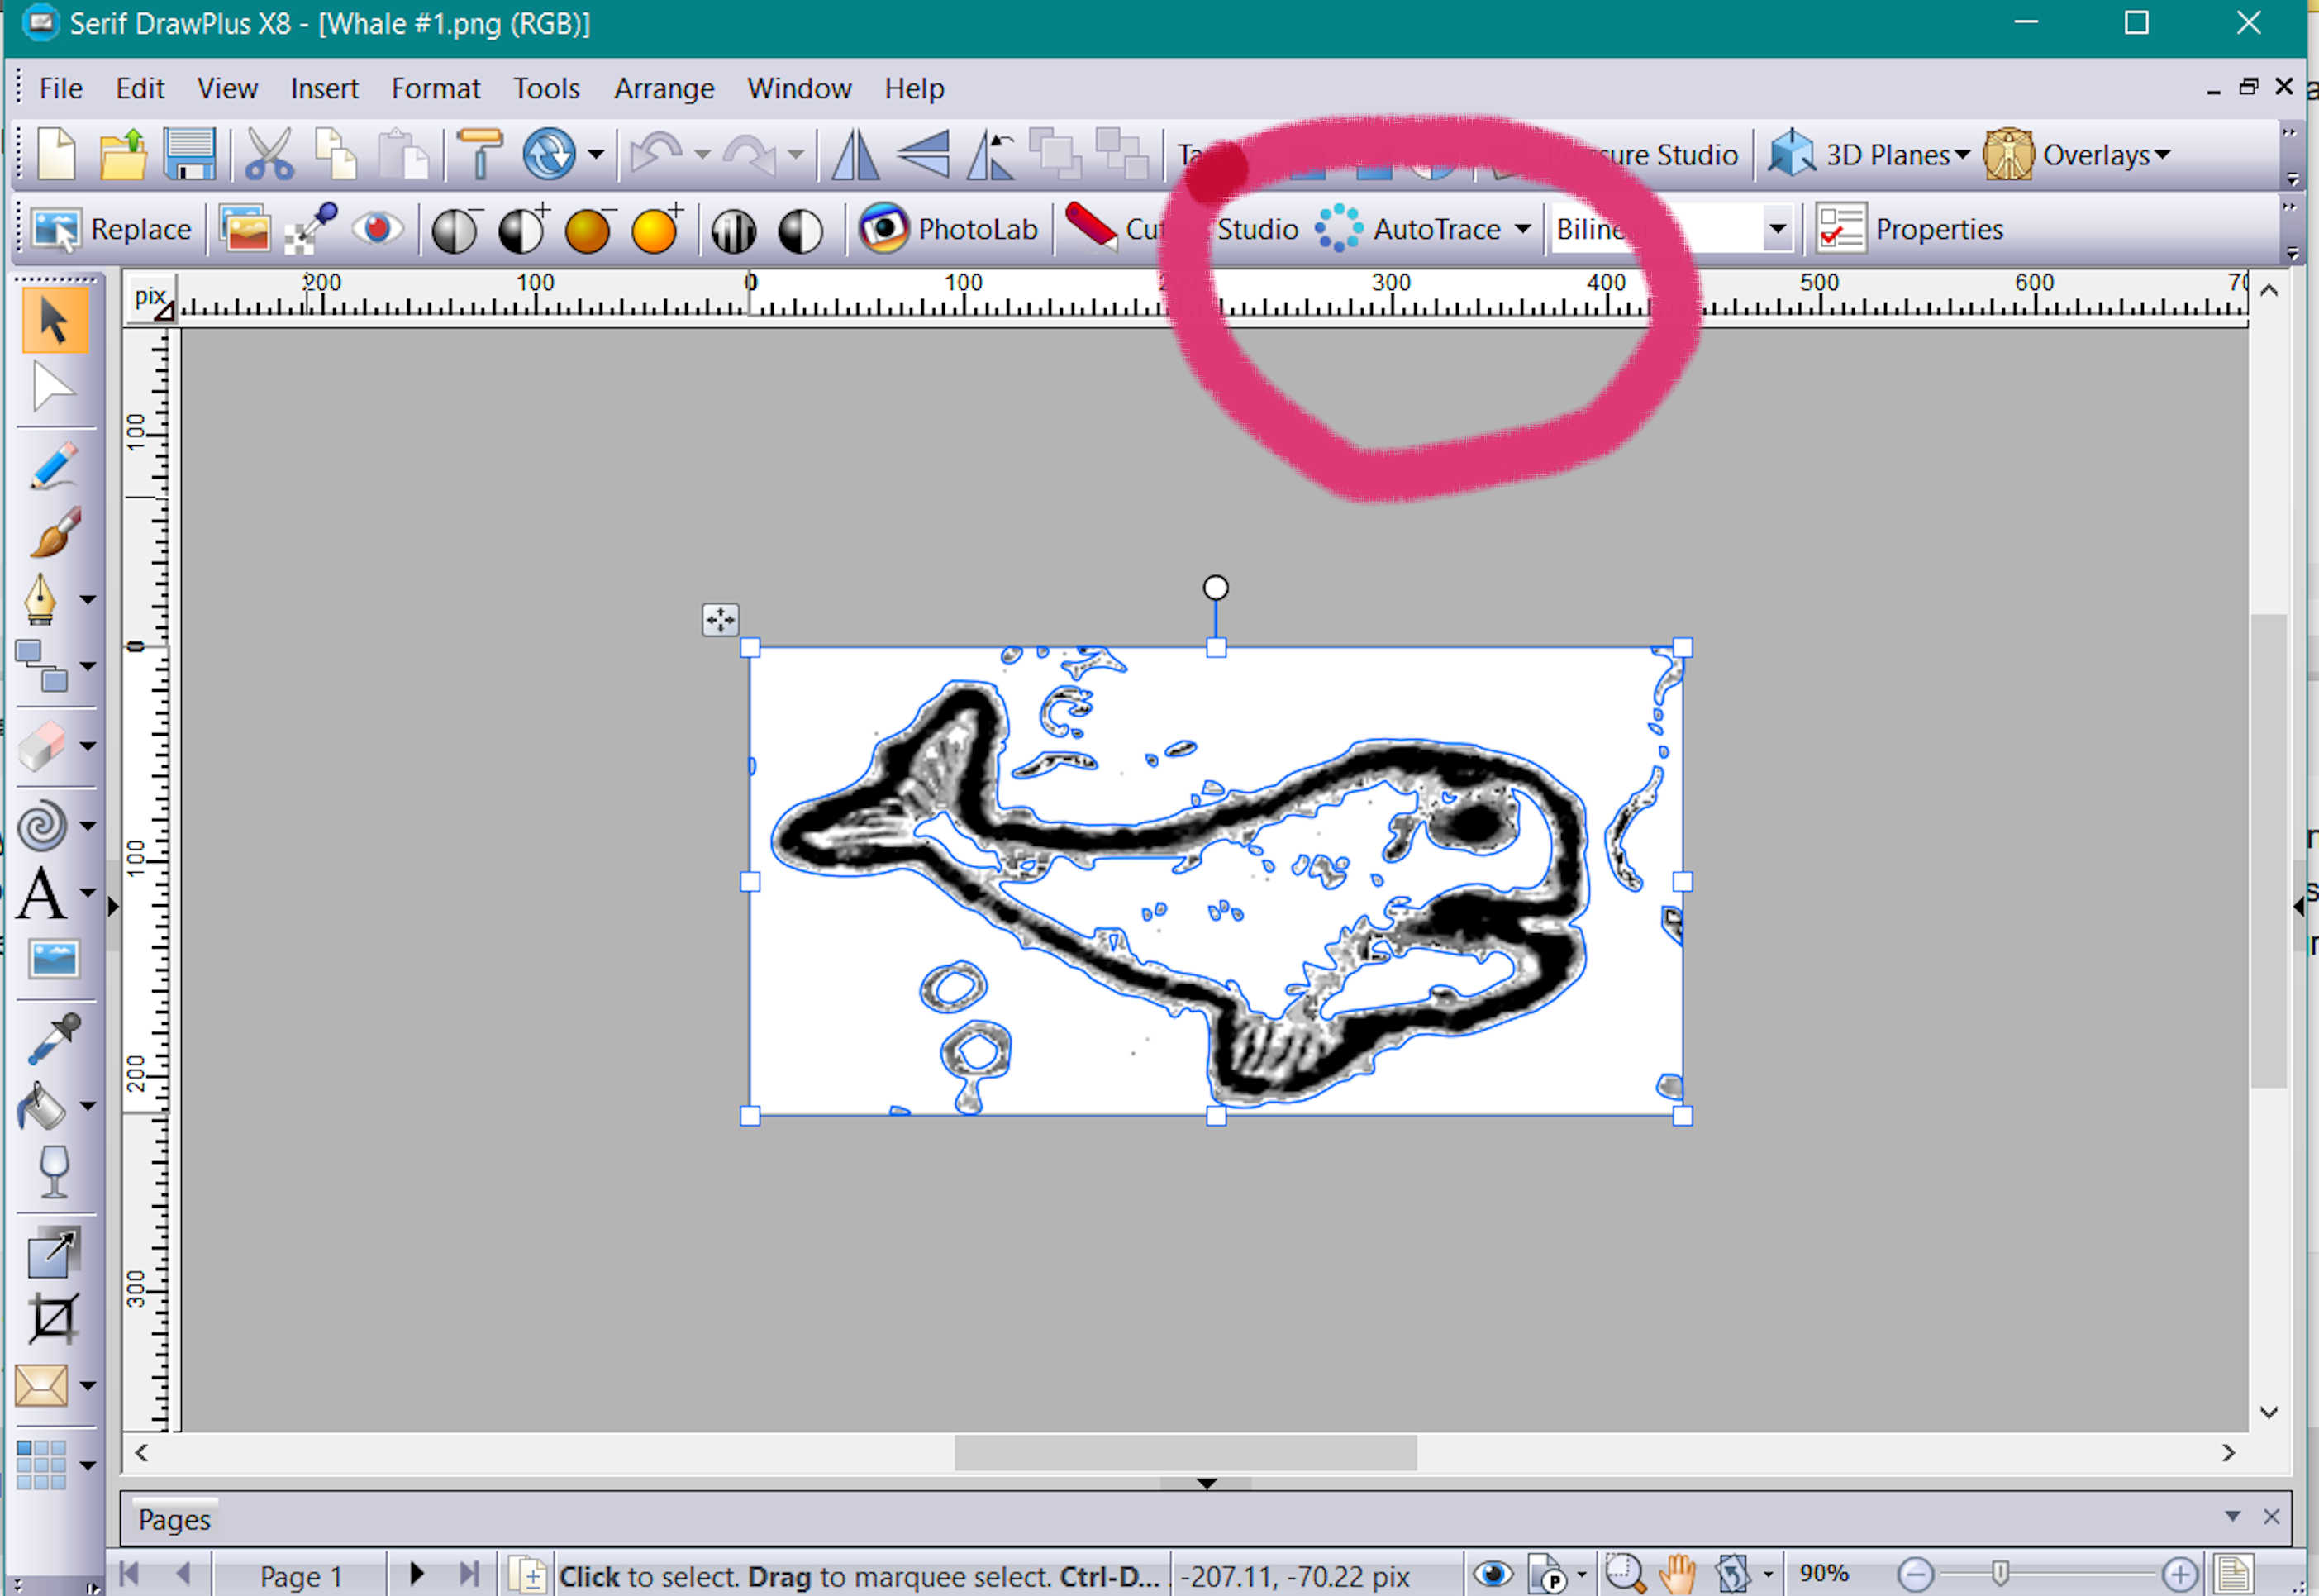Toggle the zoom marquee tool

click(1624, 1573)
